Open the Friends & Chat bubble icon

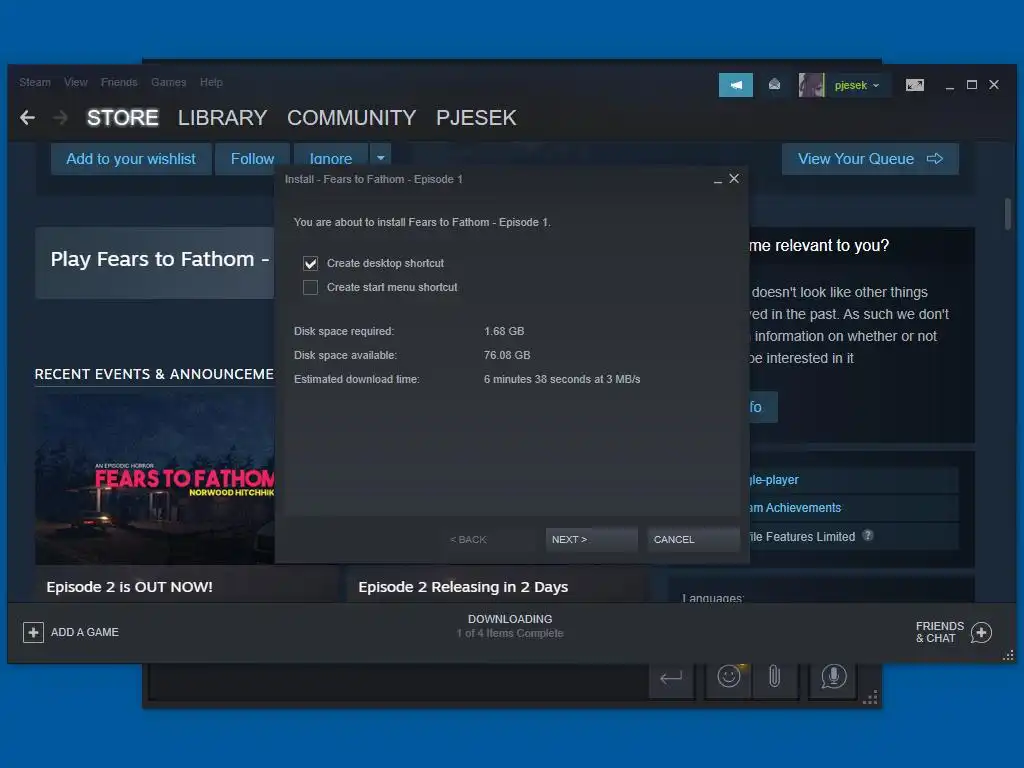coord(981,632)
